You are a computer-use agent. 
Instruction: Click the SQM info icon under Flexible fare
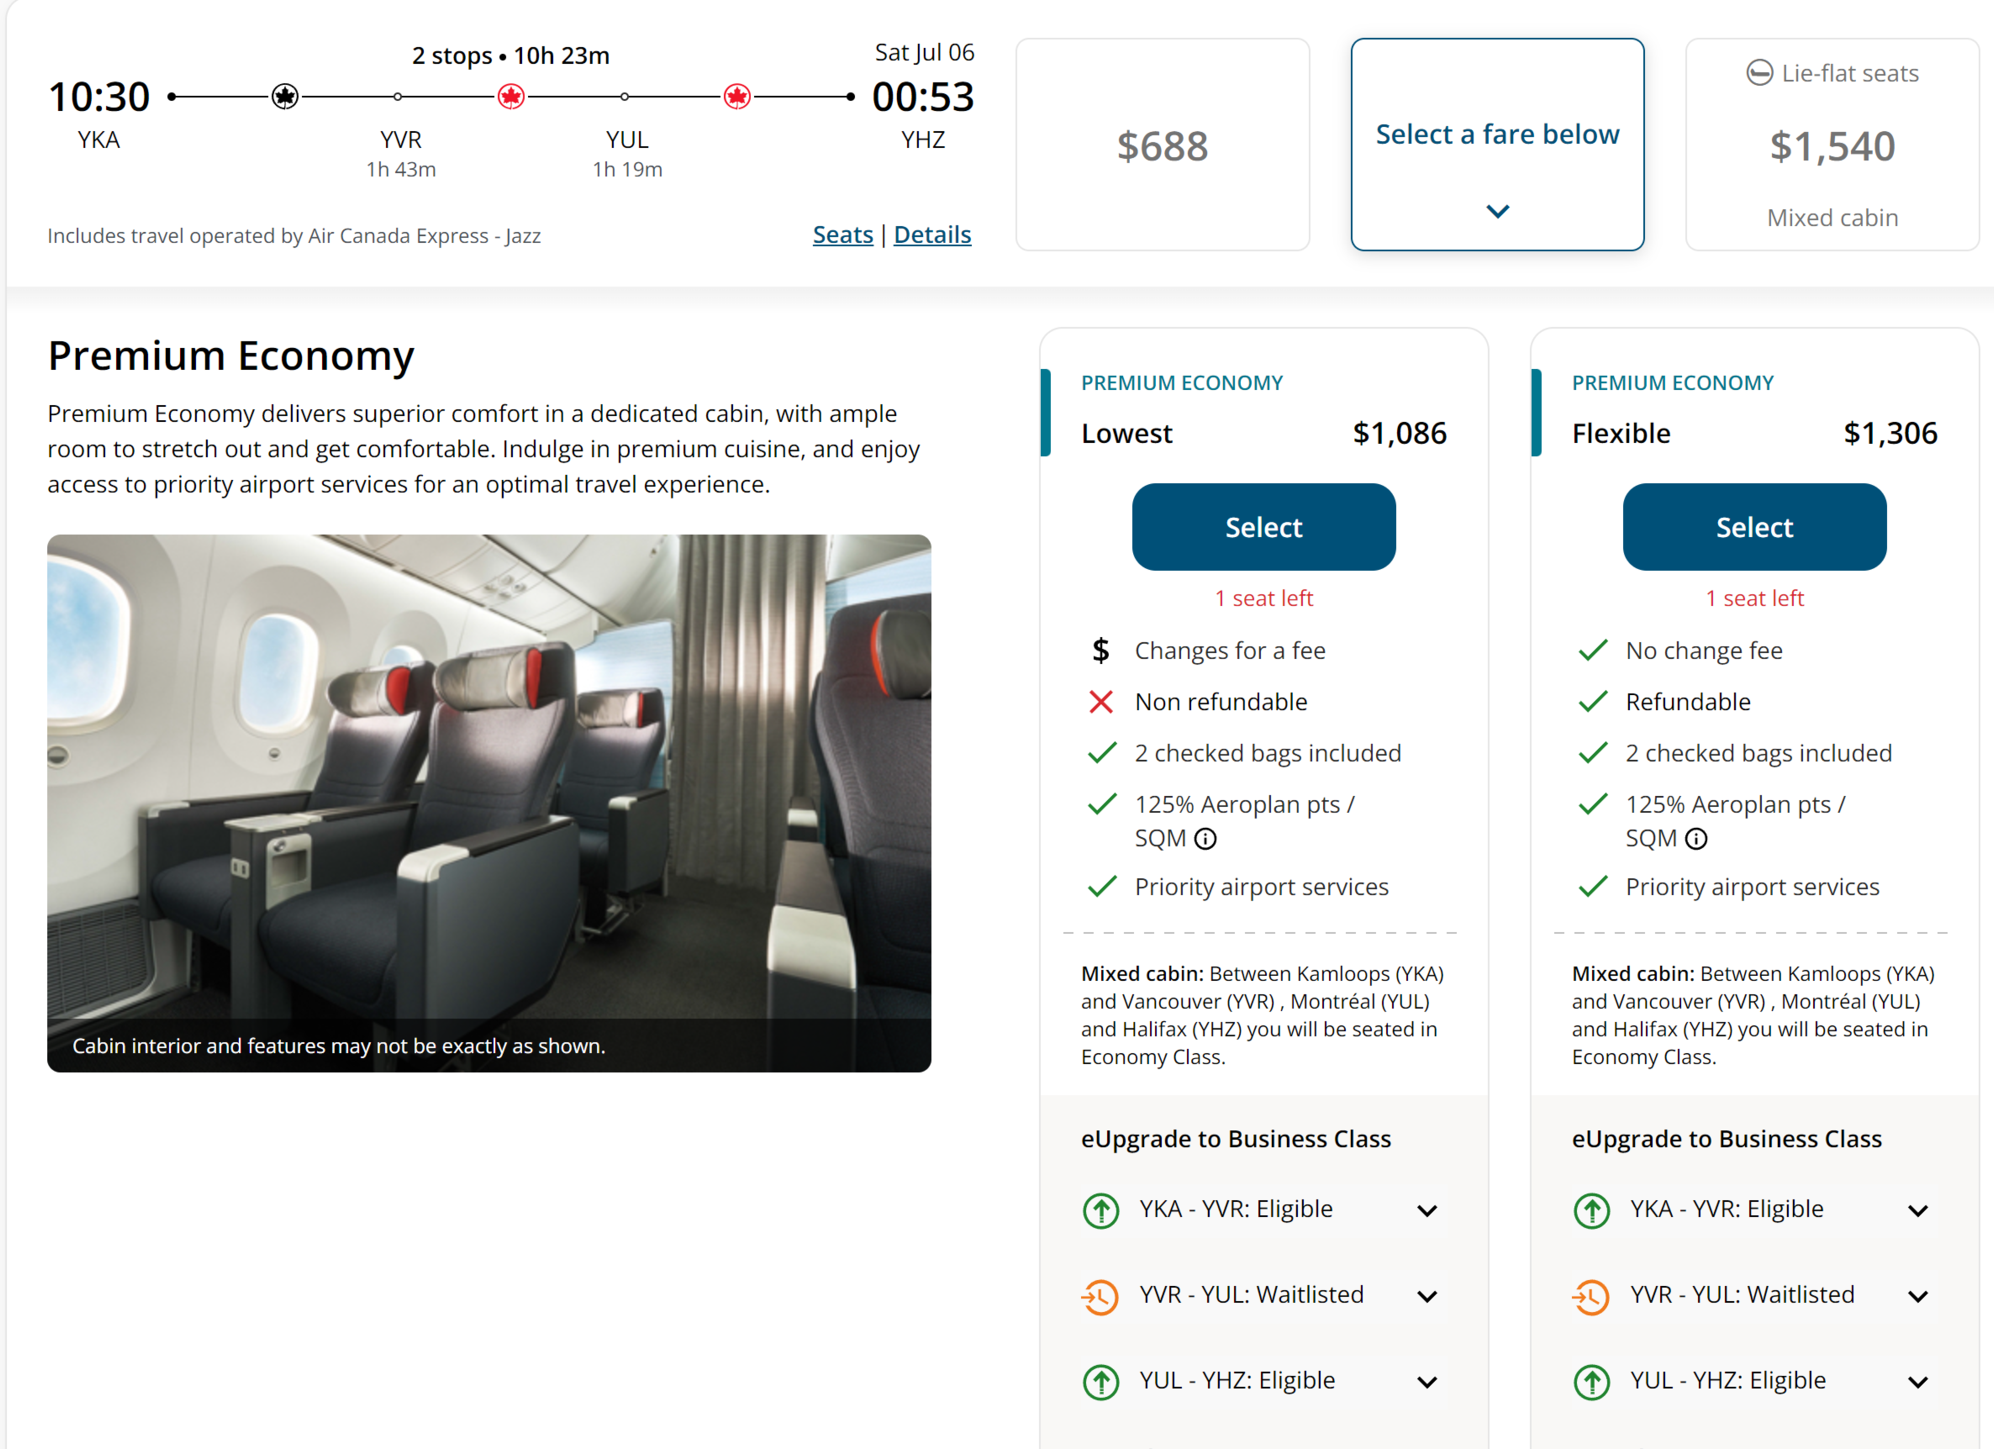[x=1696, y=839]
